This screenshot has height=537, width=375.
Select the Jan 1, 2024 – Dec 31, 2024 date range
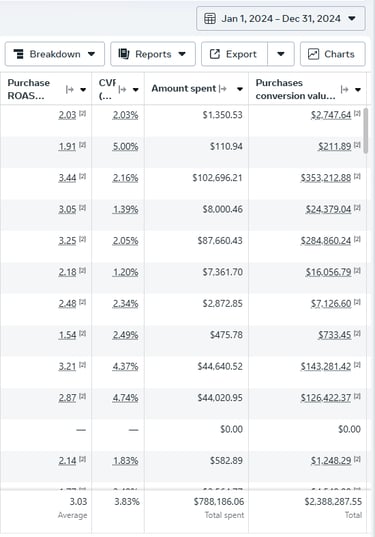point(281,18)
